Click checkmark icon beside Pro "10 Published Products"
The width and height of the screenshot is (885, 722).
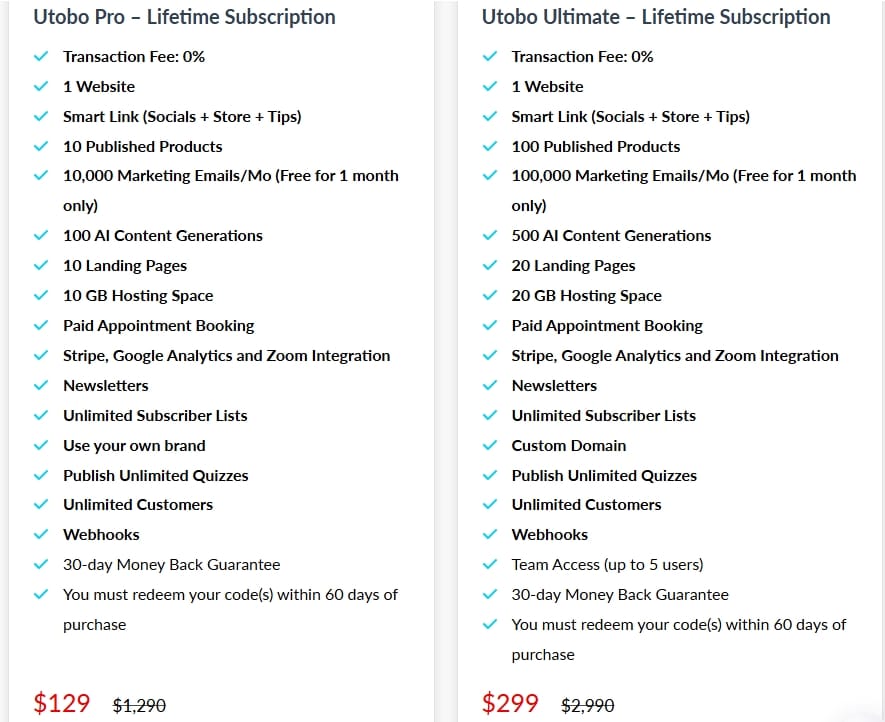[41, 146]
